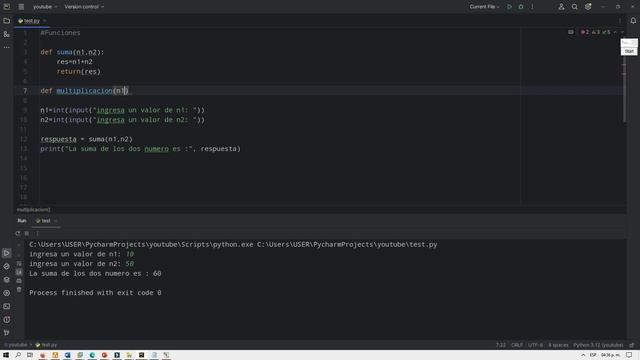This screenshot has width=640, height=360.
Task: Change 4 spaces indent setting
Action: coord(558,345)
